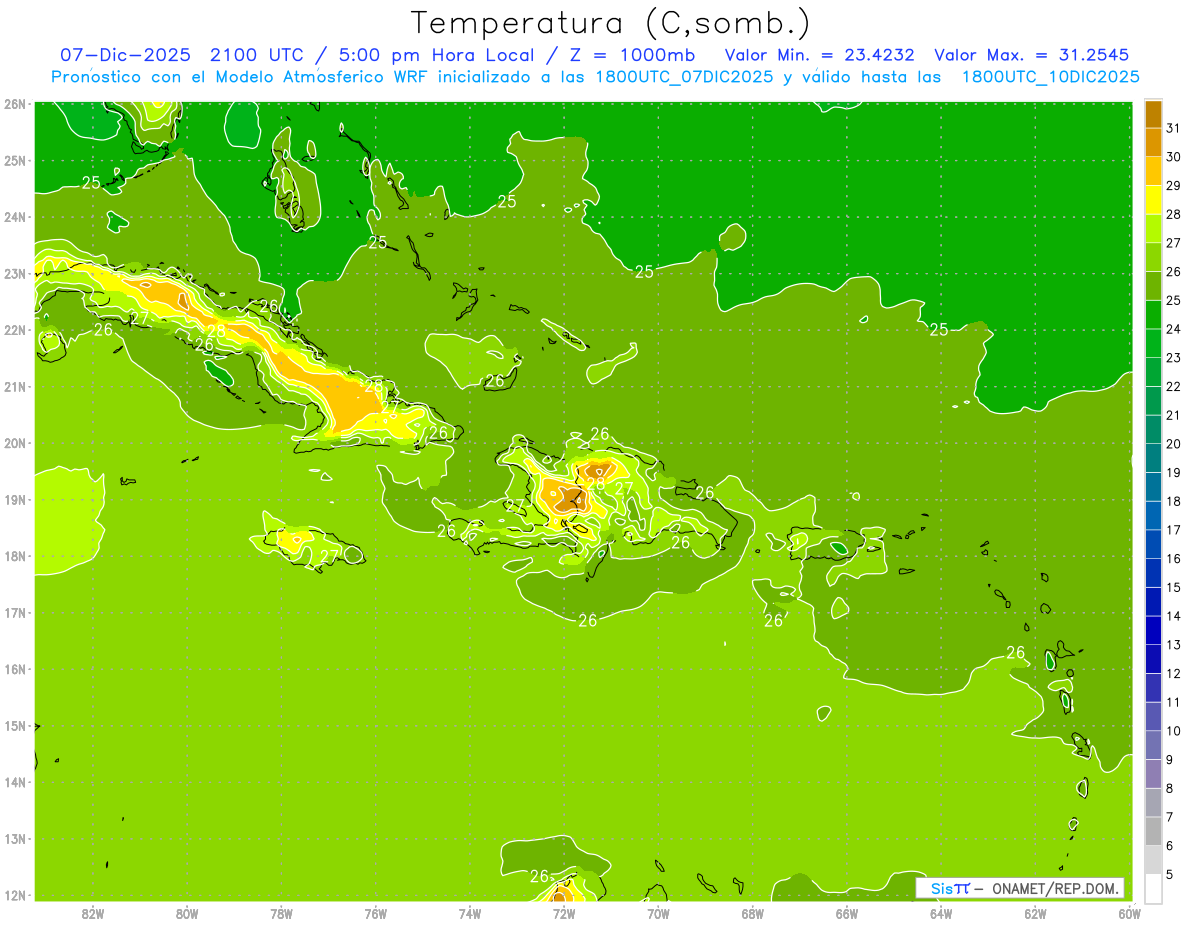
Task: Click the '2100 UTC' time text
Action: coord(257,55)
